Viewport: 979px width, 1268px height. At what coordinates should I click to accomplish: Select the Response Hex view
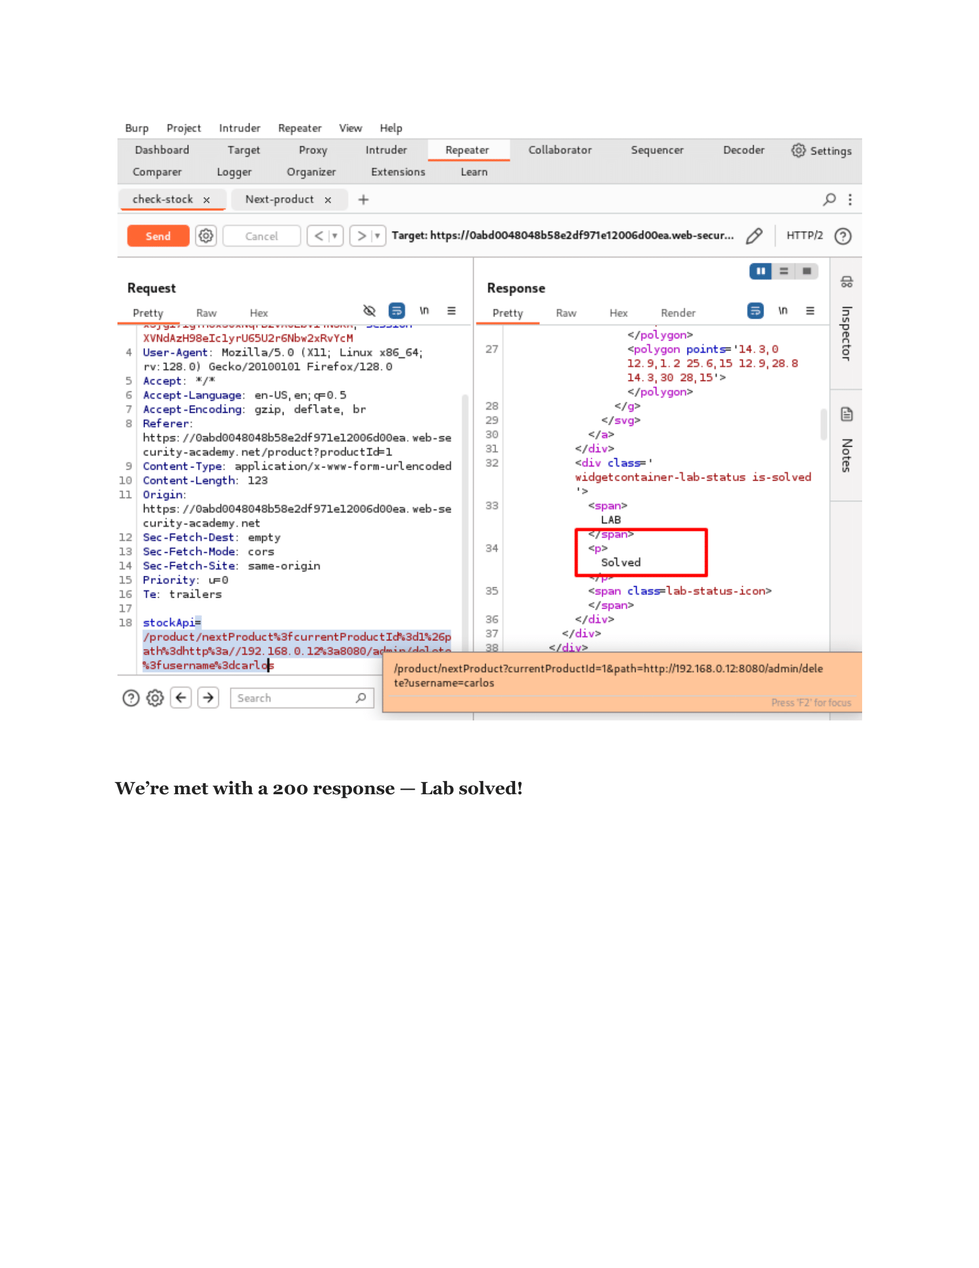pyautogui.click(x=618, y=313)
